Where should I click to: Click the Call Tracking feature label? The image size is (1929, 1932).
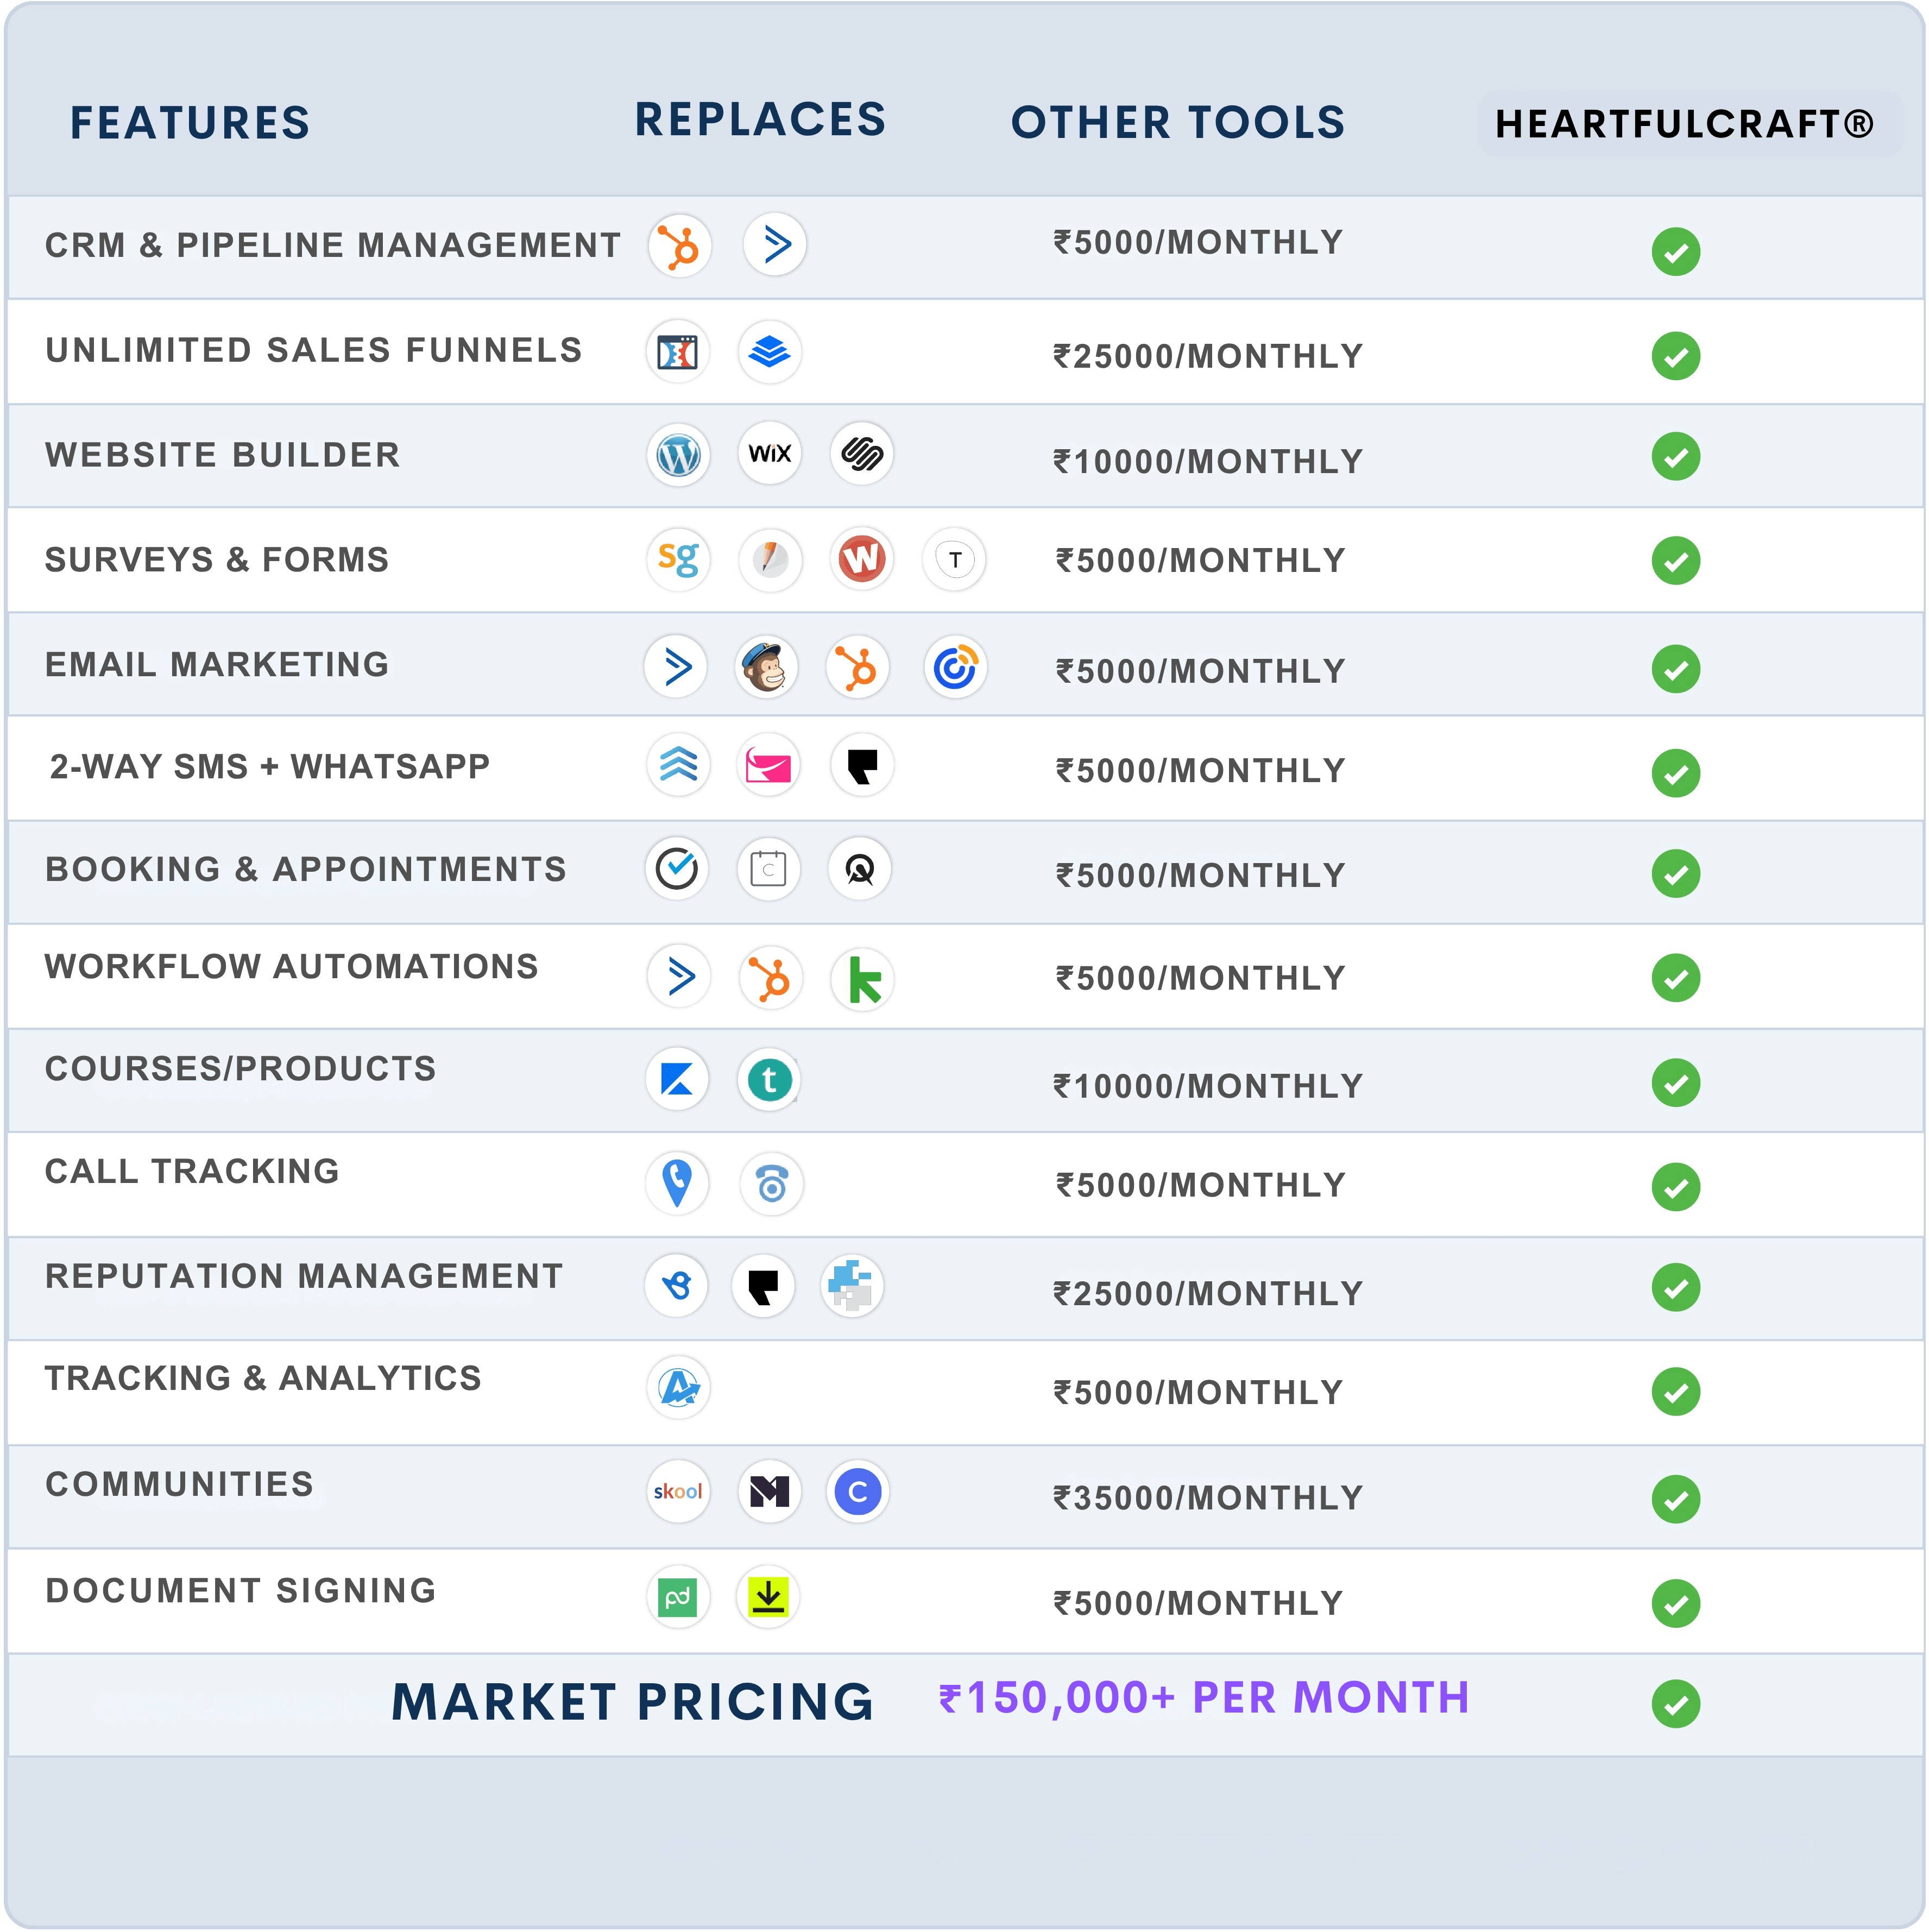(192, 1171)
